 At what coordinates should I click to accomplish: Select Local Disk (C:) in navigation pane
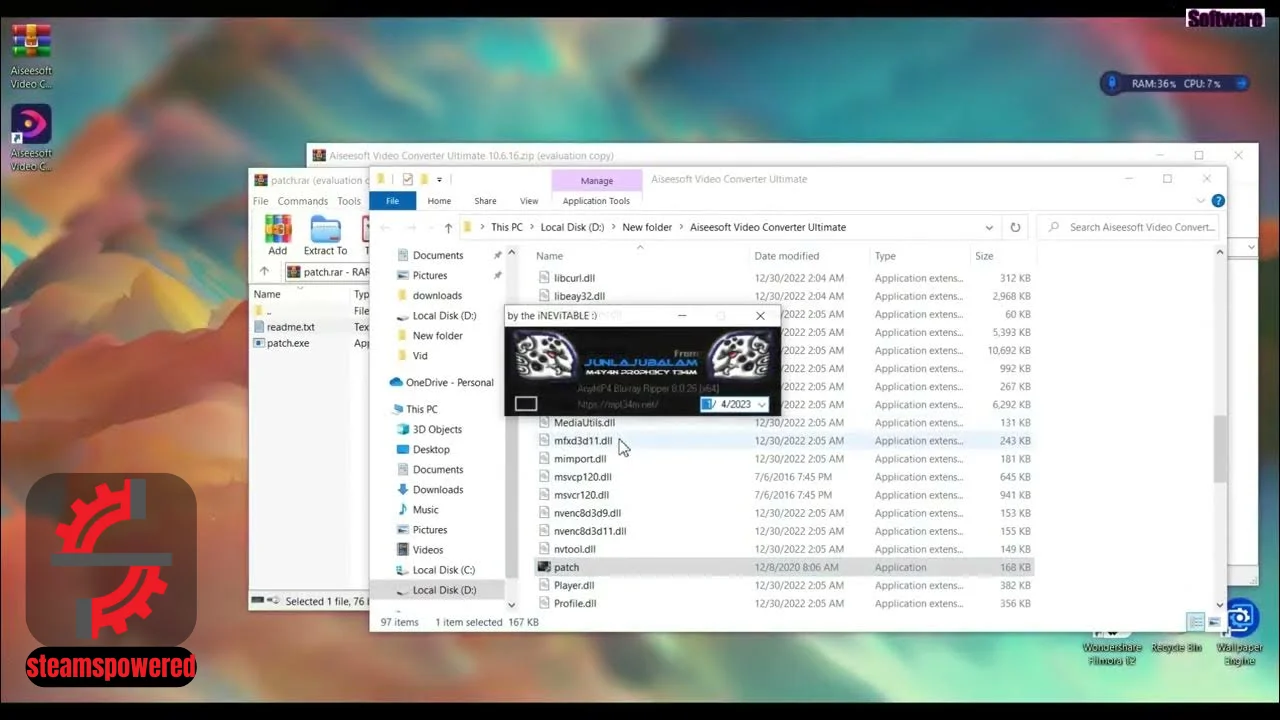[x=444, y=570]
